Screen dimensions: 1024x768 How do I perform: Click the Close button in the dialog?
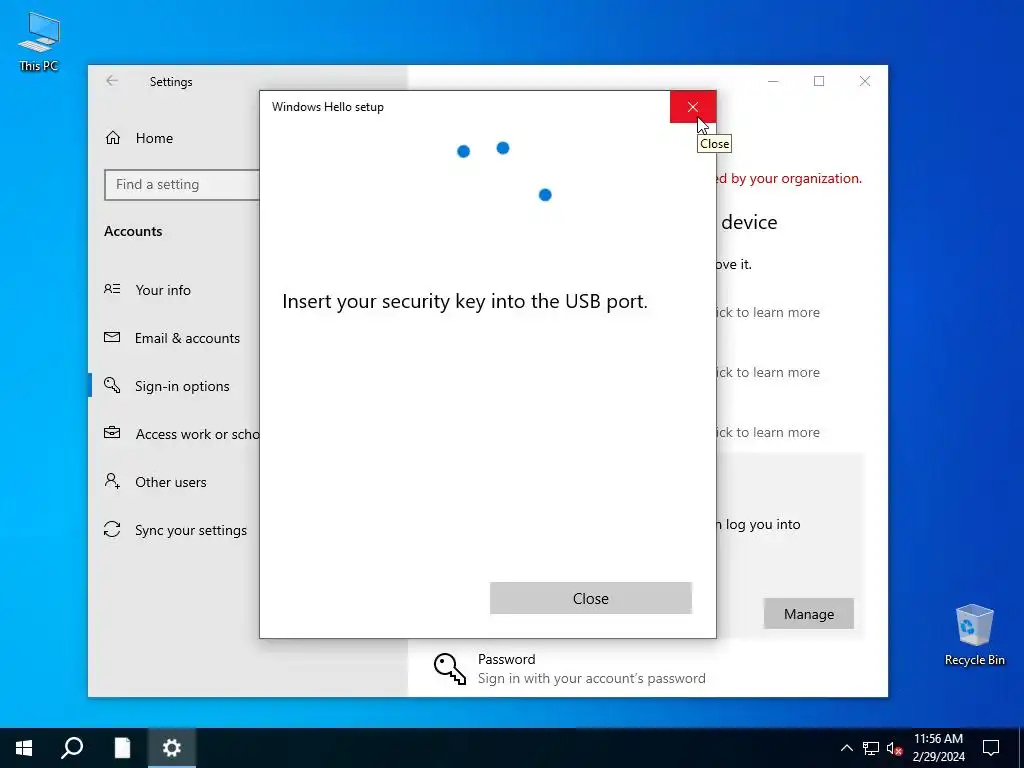coord(590,598)
